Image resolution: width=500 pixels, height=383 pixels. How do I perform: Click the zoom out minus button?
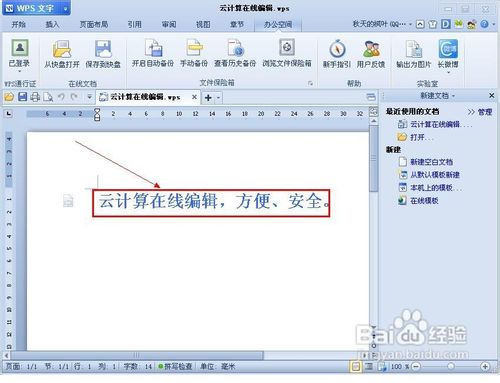tap(416, 367)
